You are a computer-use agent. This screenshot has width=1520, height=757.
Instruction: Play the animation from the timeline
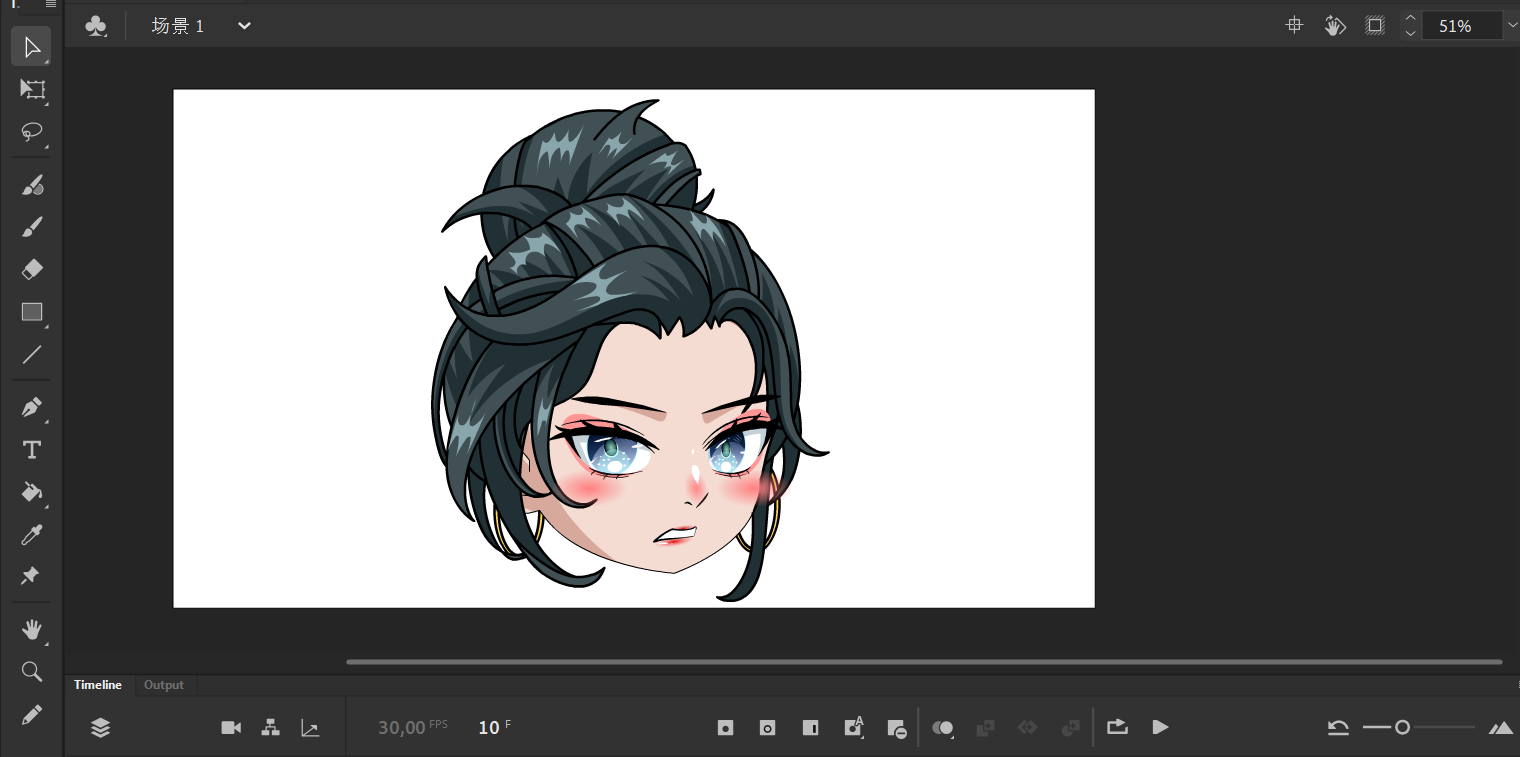[x=1160, y=727]
